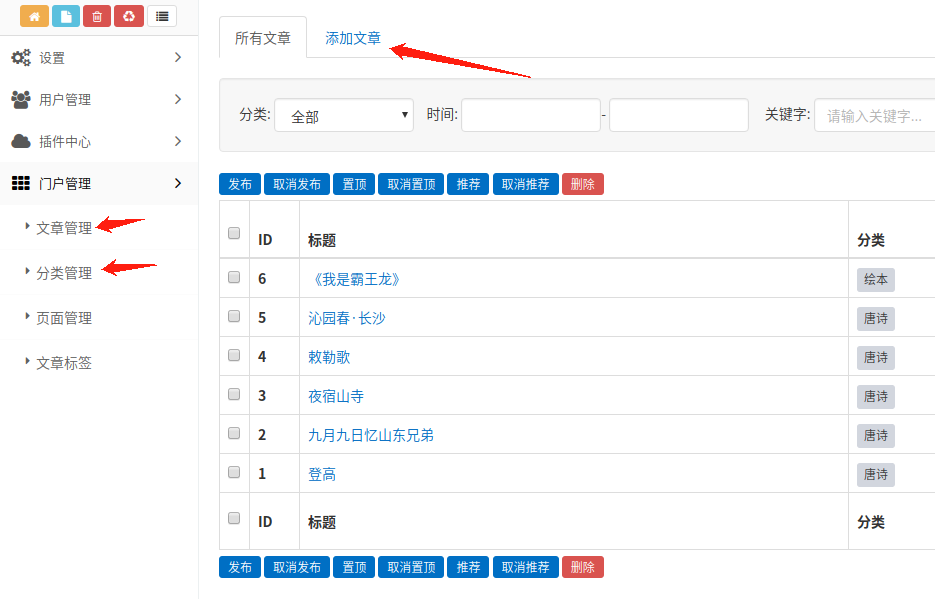Expand the 插件中心 menu chevron
Image resolution: width=935 pixels, height=599 pixels.
pyautogui.click(x=178, y=141)
